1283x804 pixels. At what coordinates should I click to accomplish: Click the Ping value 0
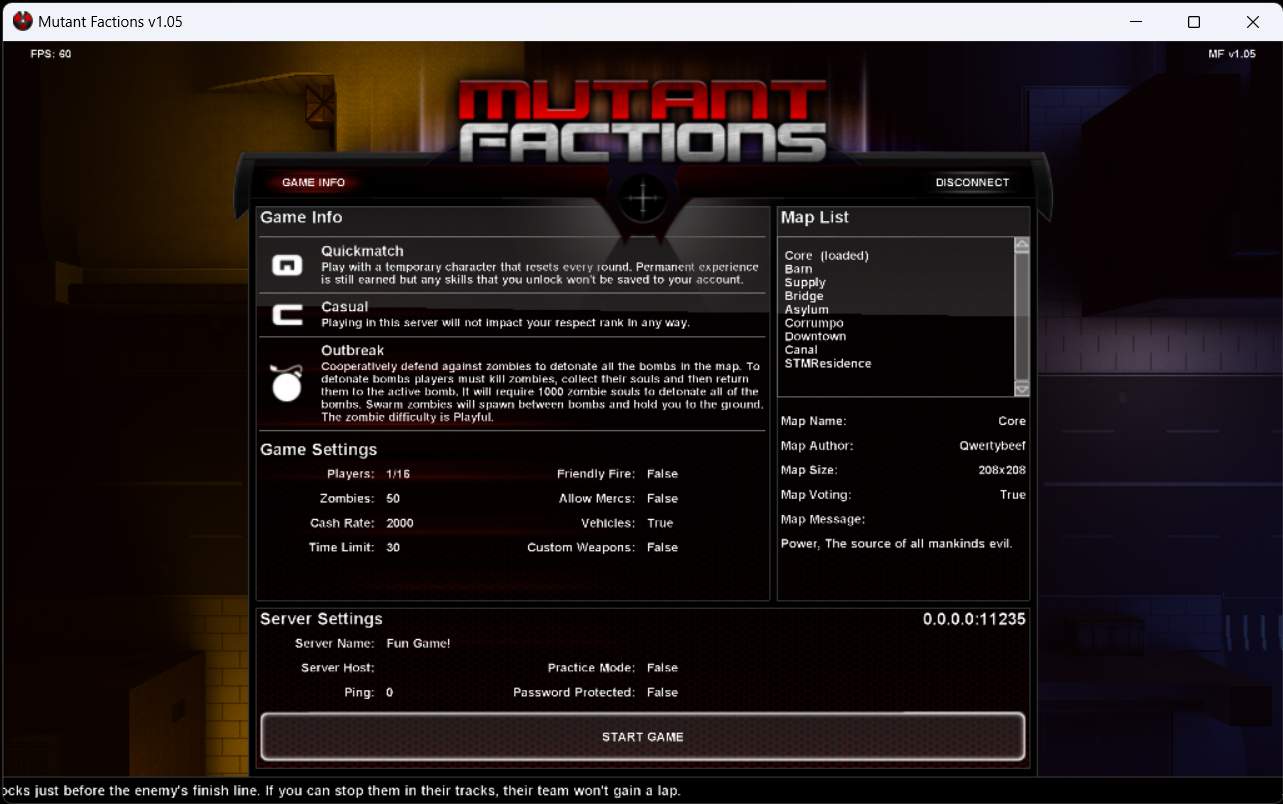pyautogui.click(x=390, y=693)
